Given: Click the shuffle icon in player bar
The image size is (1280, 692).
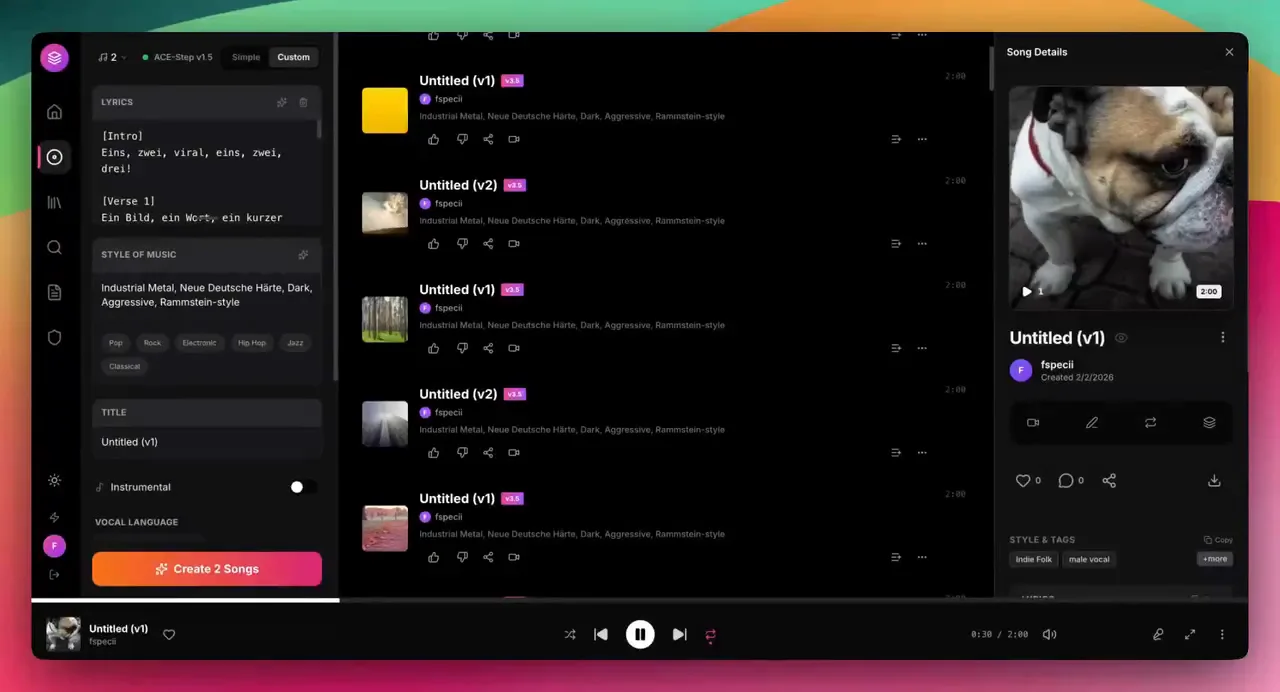Looking at the screenshot, I should [x=570, y=634].
